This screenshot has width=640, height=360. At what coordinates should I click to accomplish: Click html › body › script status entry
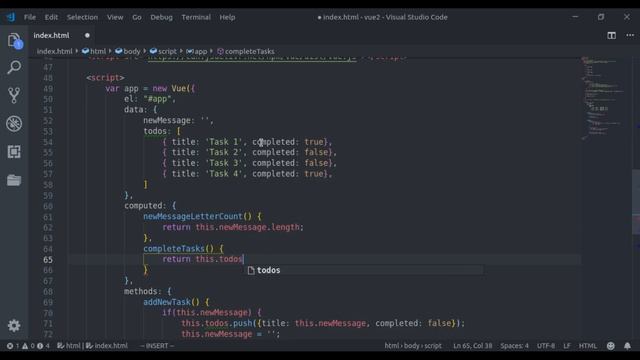(413, 346)
